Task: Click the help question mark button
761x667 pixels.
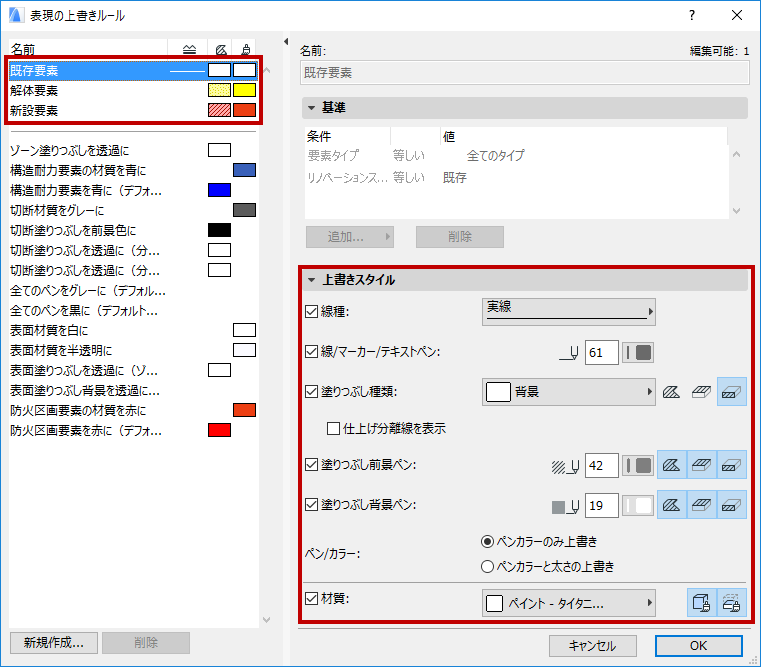Action: (x=692, y=16)
